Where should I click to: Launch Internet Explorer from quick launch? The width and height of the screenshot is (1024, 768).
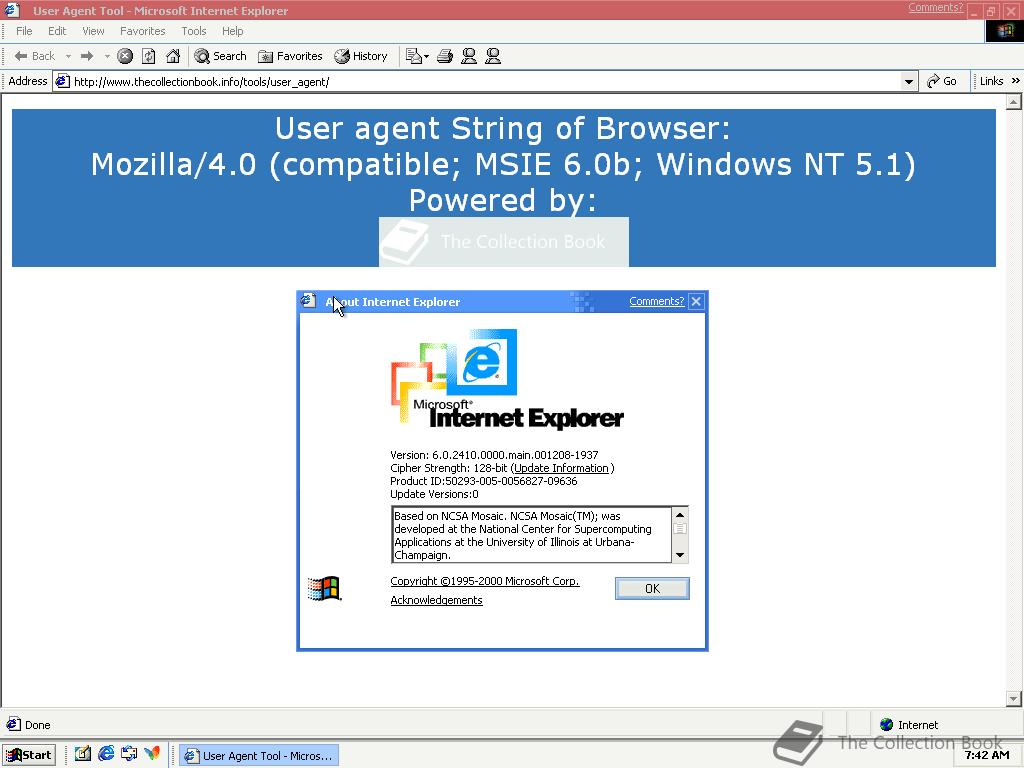[x=106, y=754]
